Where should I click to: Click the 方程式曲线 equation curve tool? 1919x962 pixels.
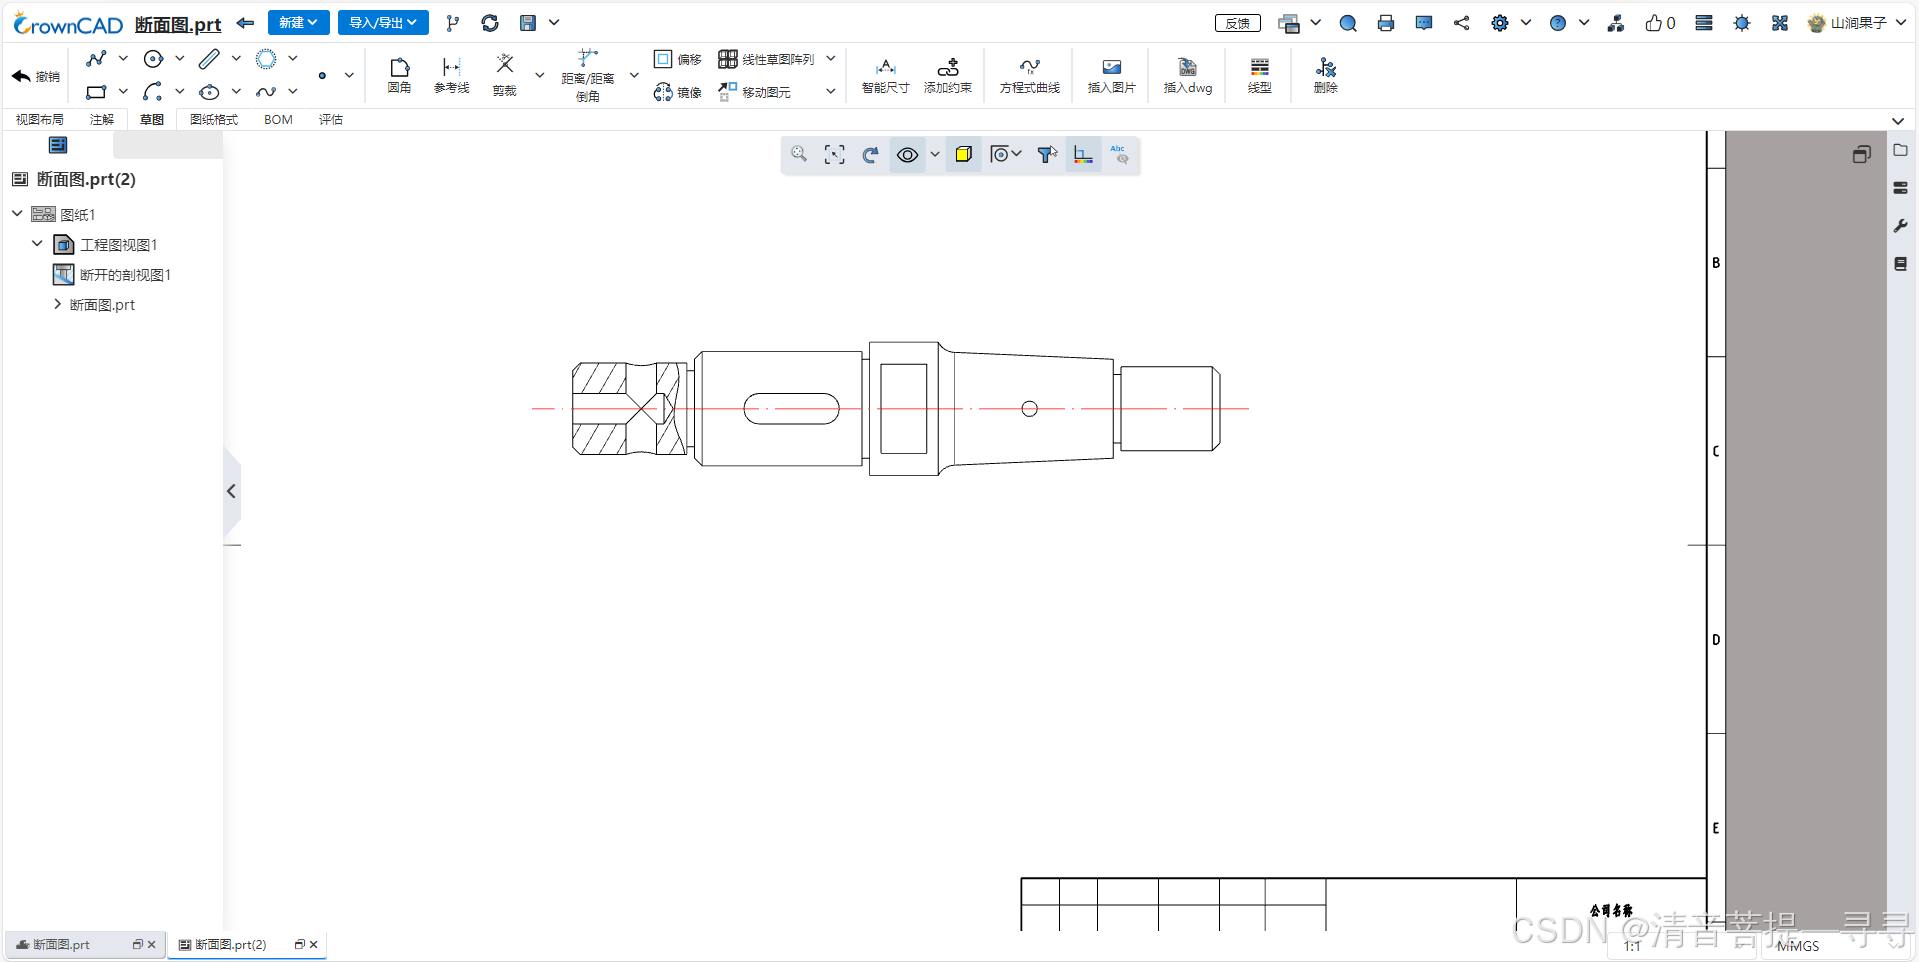point(1030,75)
